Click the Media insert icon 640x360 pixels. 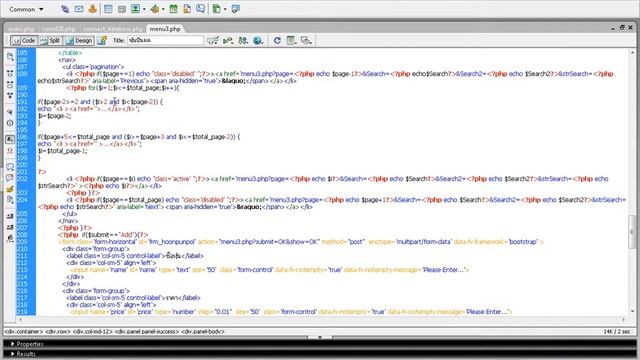click(155, 9)
